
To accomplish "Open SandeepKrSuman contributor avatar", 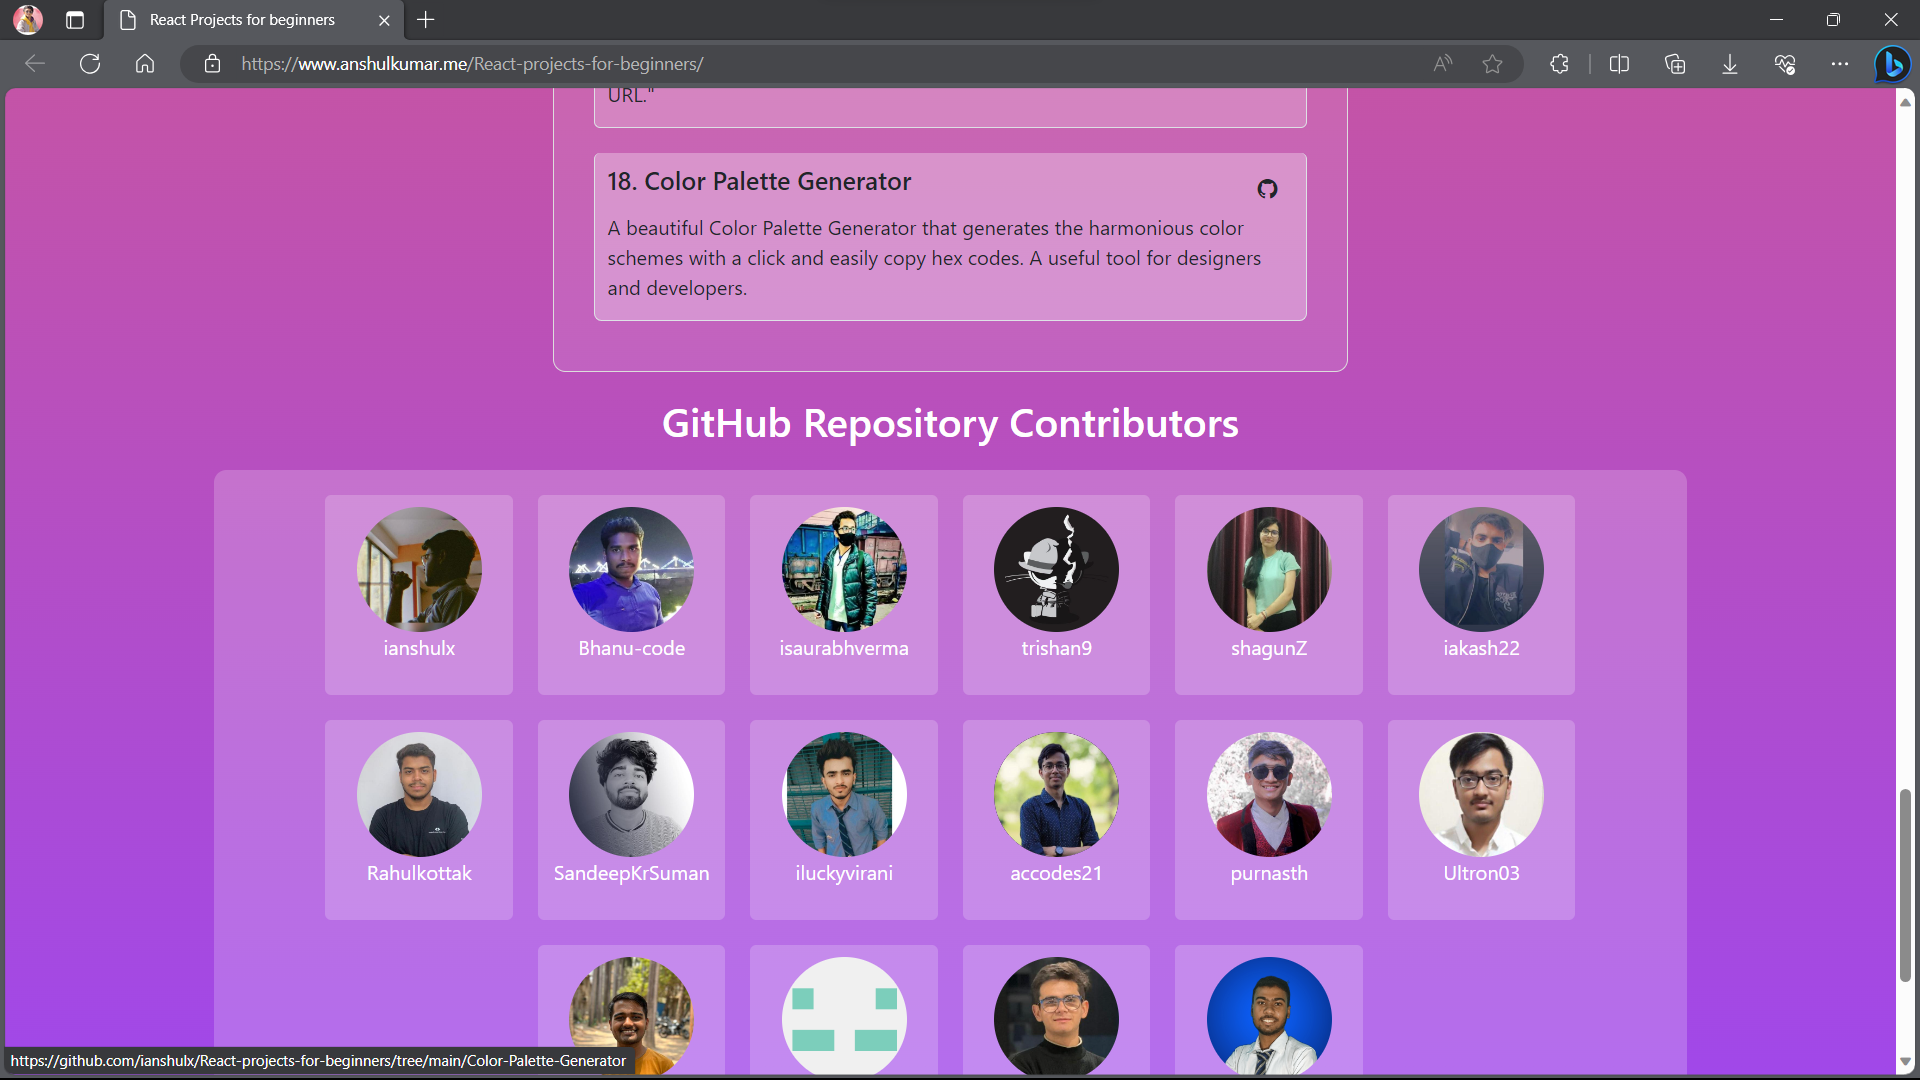I will click(x=631, y=794).
